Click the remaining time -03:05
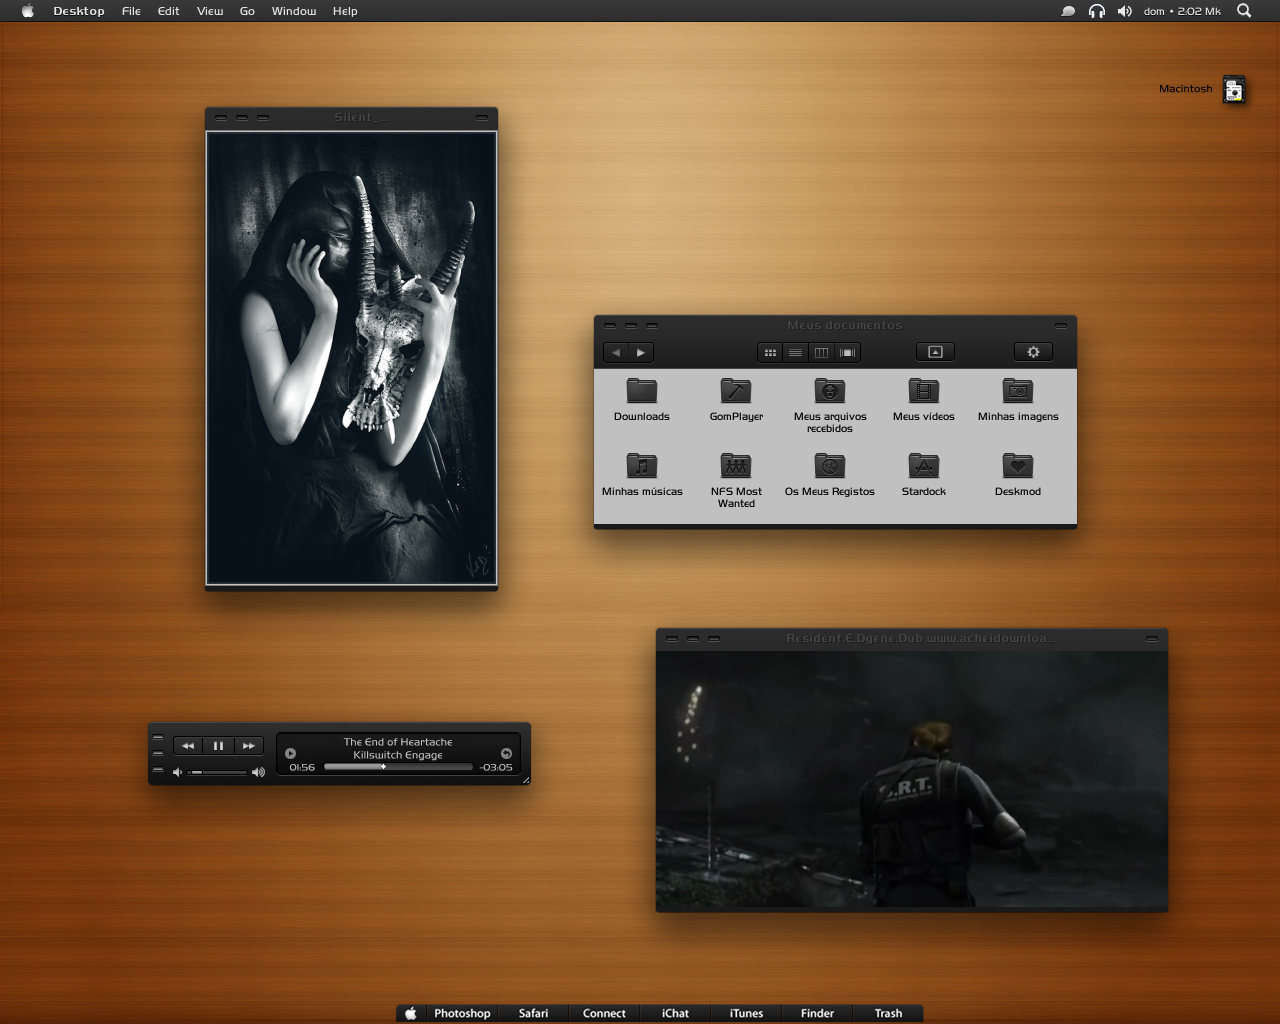The width and height of the screenshot is (1280, 1024). point(496,767)
